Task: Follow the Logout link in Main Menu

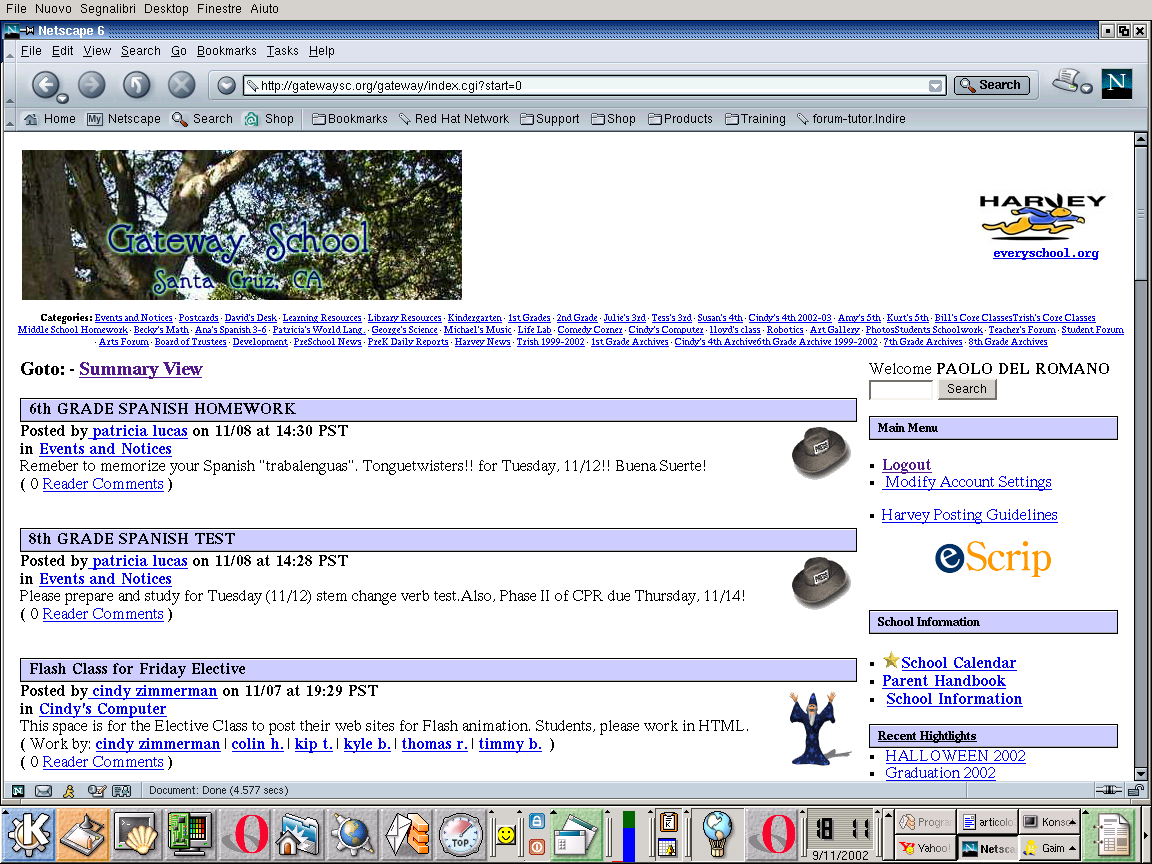Action: [x=907, y=464]
